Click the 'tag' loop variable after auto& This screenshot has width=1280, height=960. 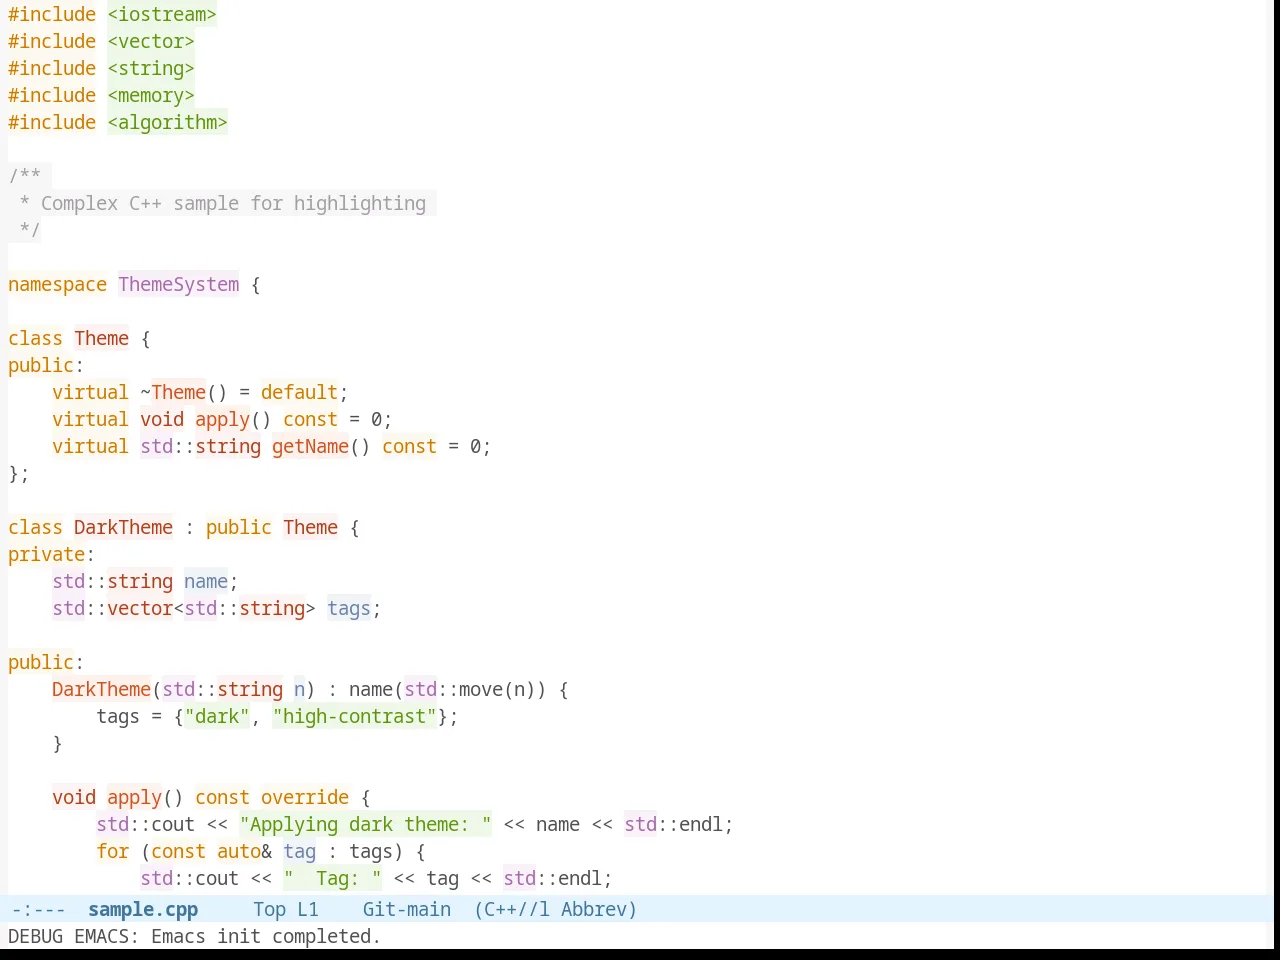point(299,851)
